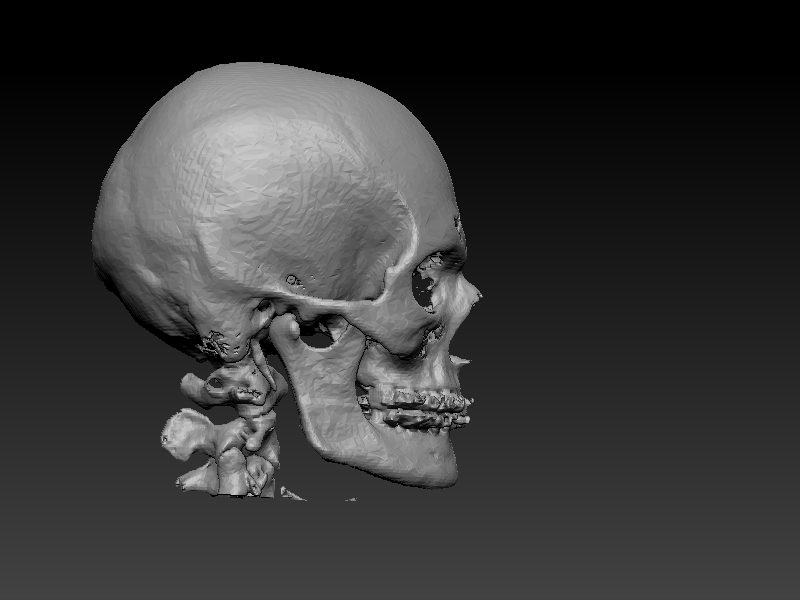The image size is (800, 600).
Task: Click the jaw angle of the mandible
Action: tap(303, 420)
